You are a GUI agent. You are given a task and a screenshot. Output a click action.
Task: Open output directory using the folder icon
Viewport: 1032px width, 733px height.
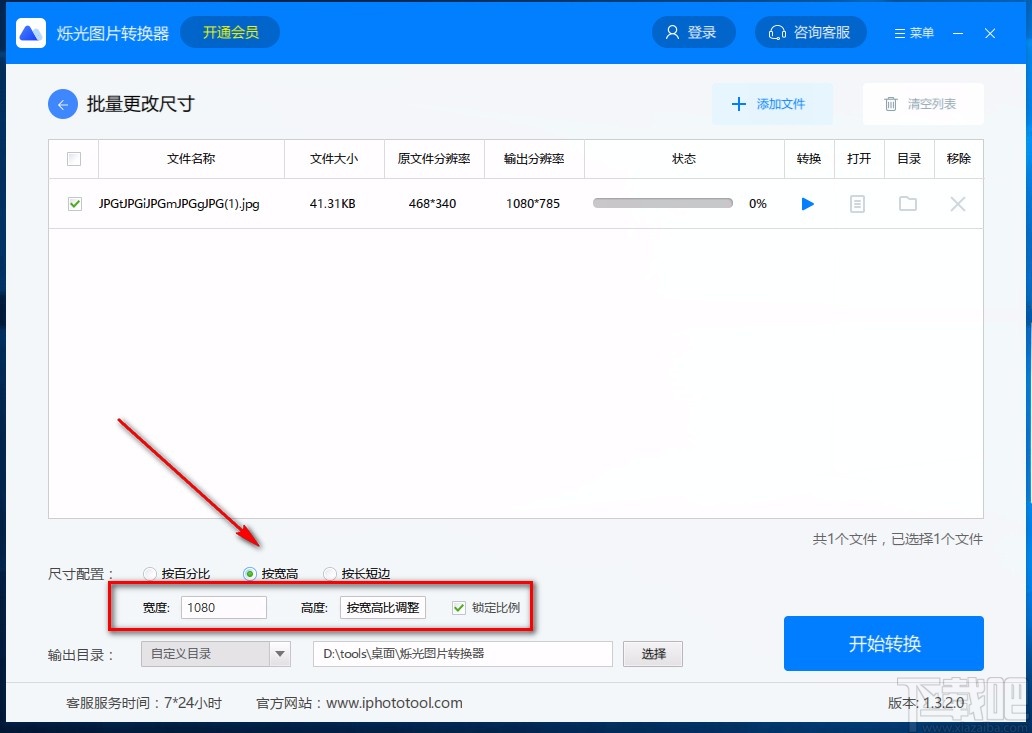click(907, 203)
